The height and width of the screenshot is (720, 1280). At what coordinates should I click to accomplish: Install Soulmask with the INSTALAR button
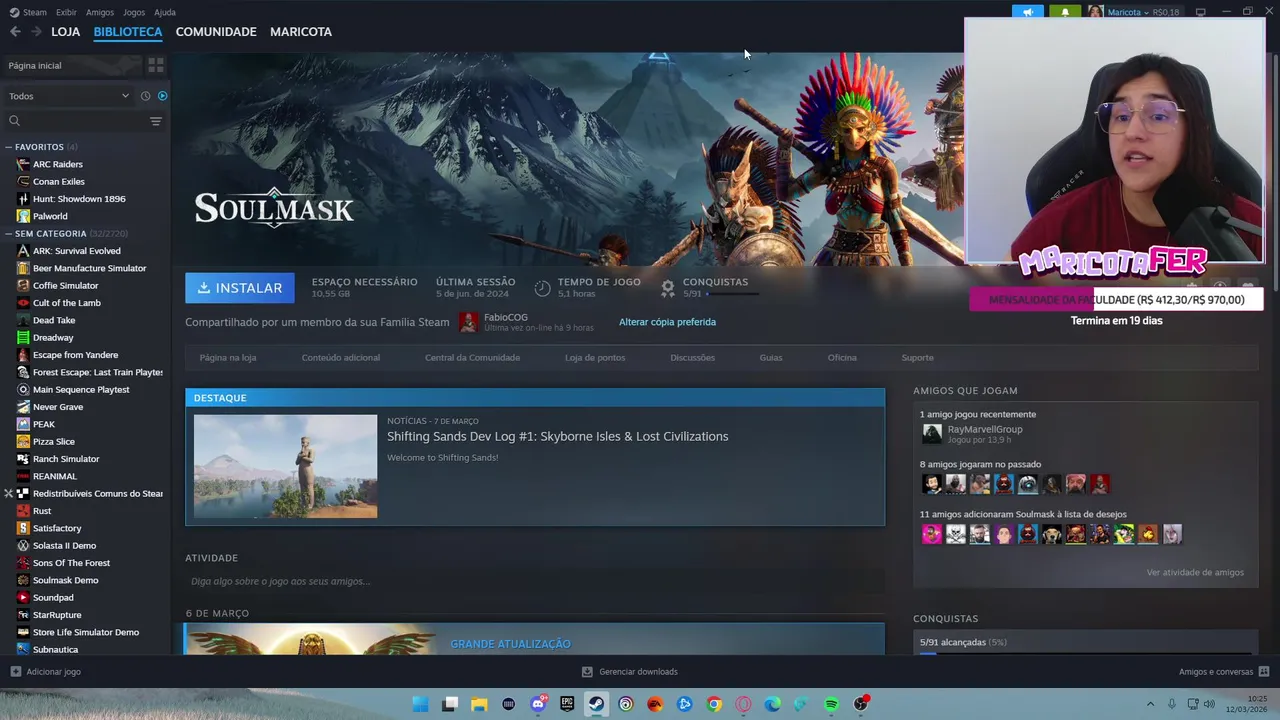(x=240, y=288)
